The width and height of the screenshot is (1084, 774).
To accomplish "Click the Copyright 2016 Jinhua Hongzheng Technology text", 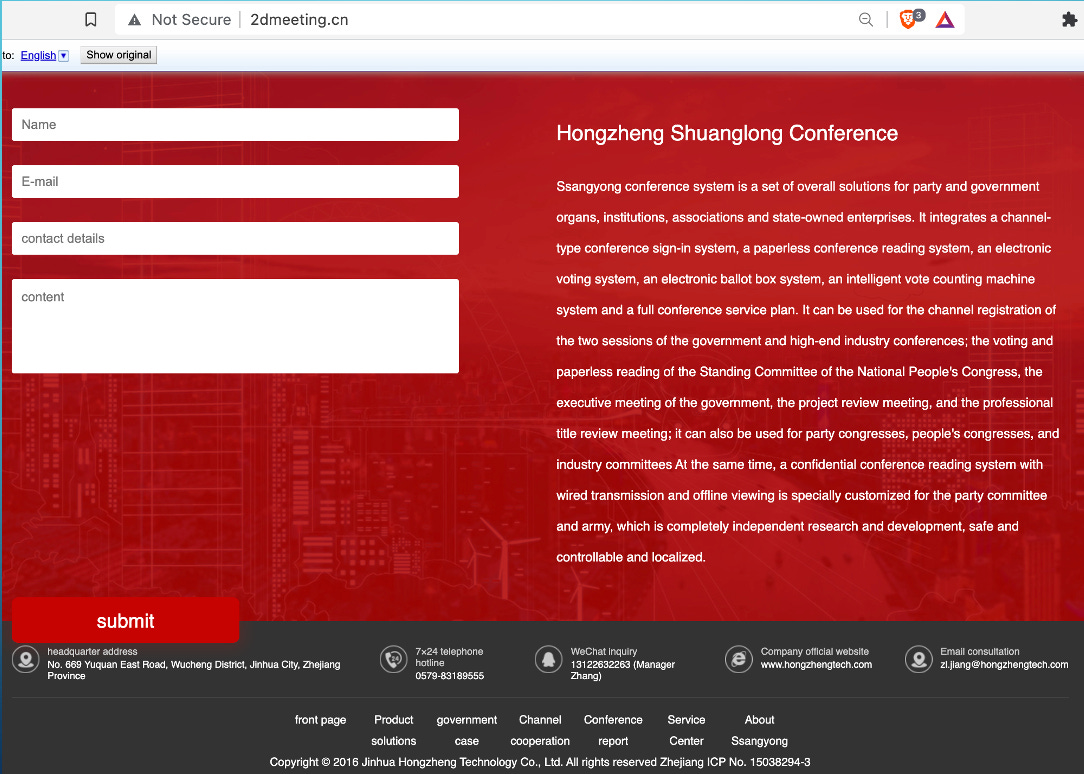I will point(415,762).
